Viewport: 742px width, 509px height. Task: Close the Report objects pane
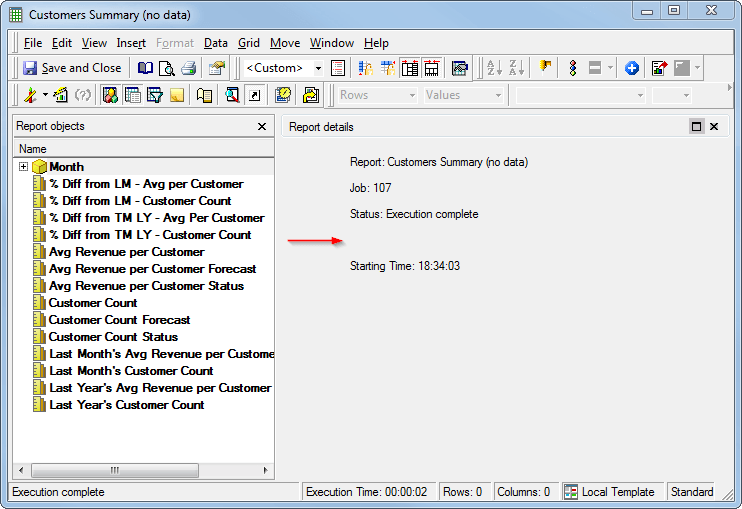(262, 127)
